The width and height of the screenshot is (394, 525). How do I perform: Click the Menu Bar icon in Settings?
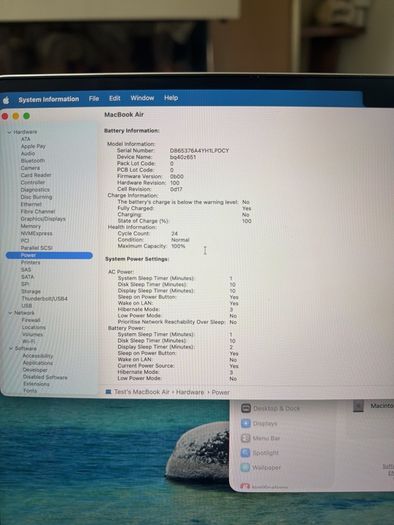point(246,438)
